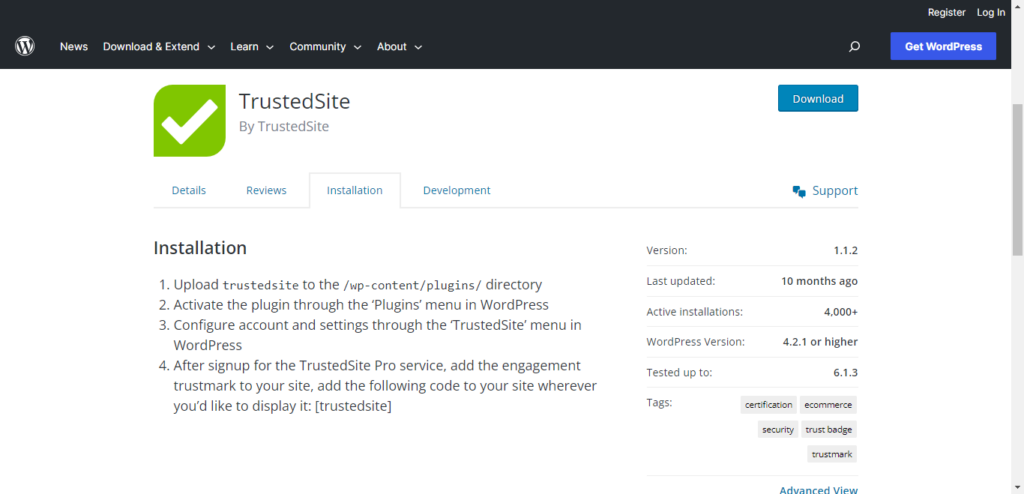The image size is (1024, 494).
Task: Expand the Learn dropdown menu
Action: (252, 46)
